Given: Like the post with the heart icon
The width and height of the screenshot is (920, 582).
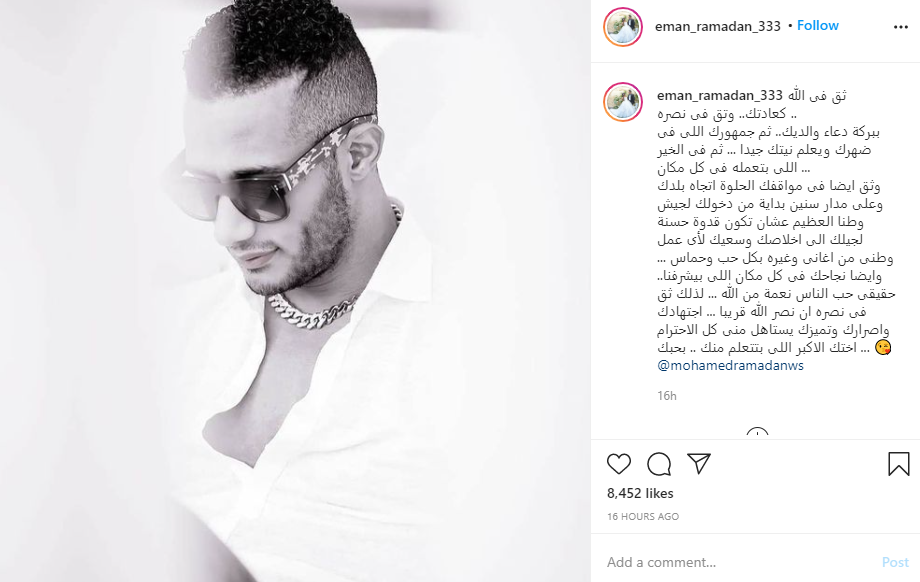Looking at the screenshot, I should (x=618, y=464).
